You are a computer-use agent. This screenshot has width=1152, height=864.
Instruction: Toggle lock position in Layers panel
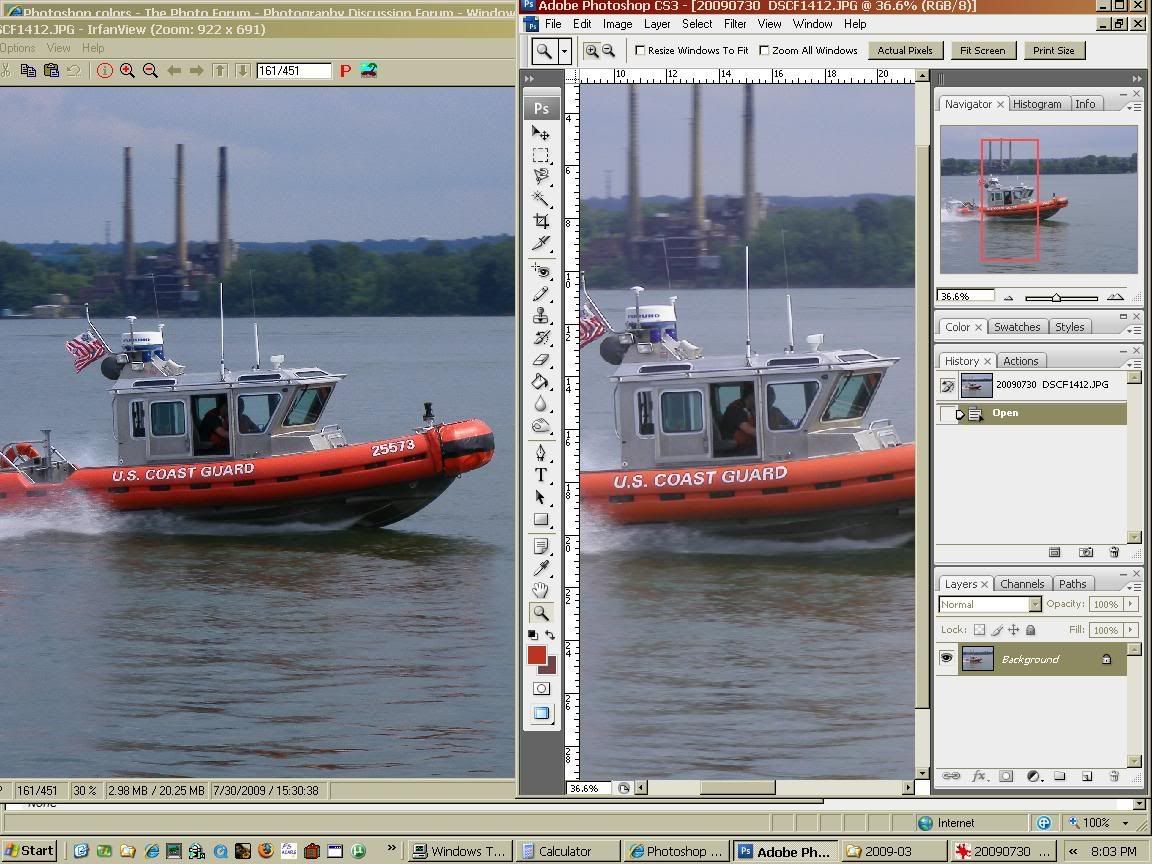coord(1013,630)
